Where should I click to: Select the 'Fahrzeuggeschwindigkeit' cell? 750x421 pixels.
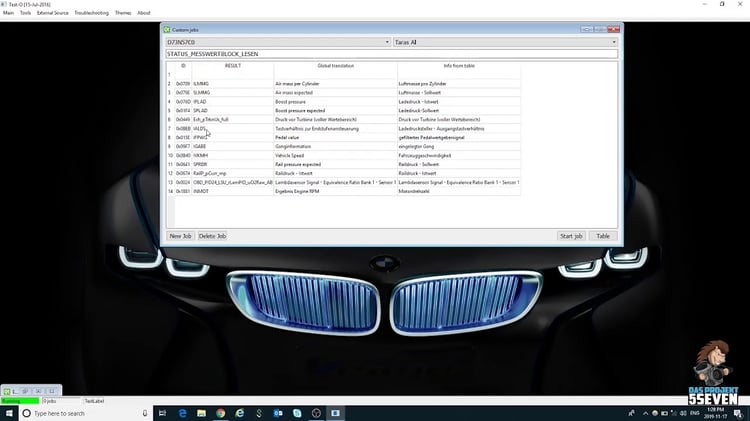(459, 155)
